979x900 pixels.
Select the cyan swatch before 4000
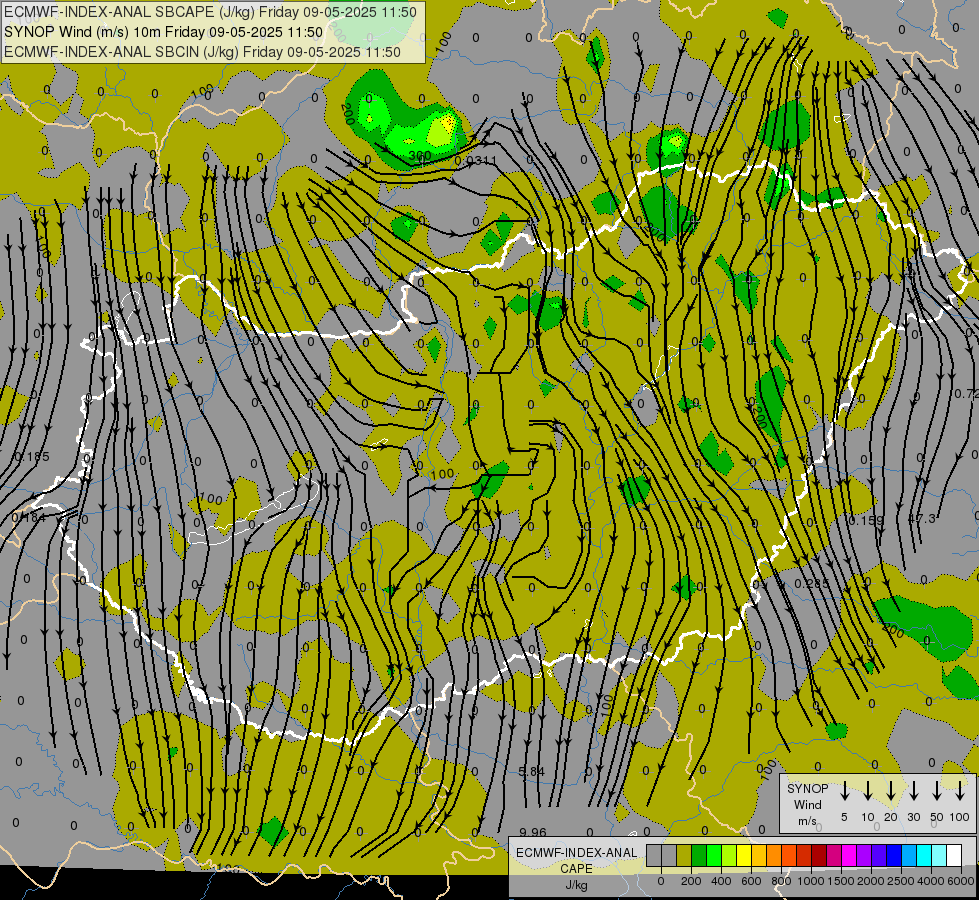point(924,855)
